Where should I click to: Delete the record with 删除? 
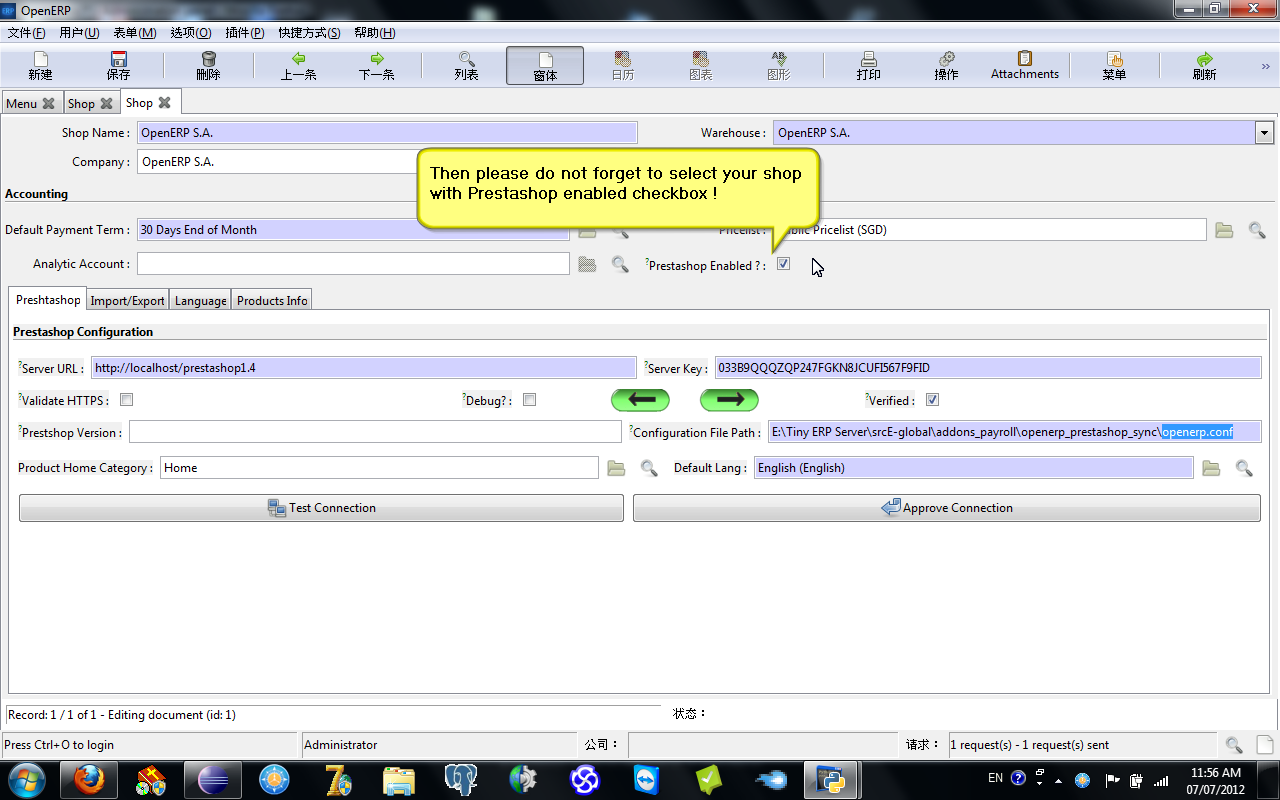208,66
